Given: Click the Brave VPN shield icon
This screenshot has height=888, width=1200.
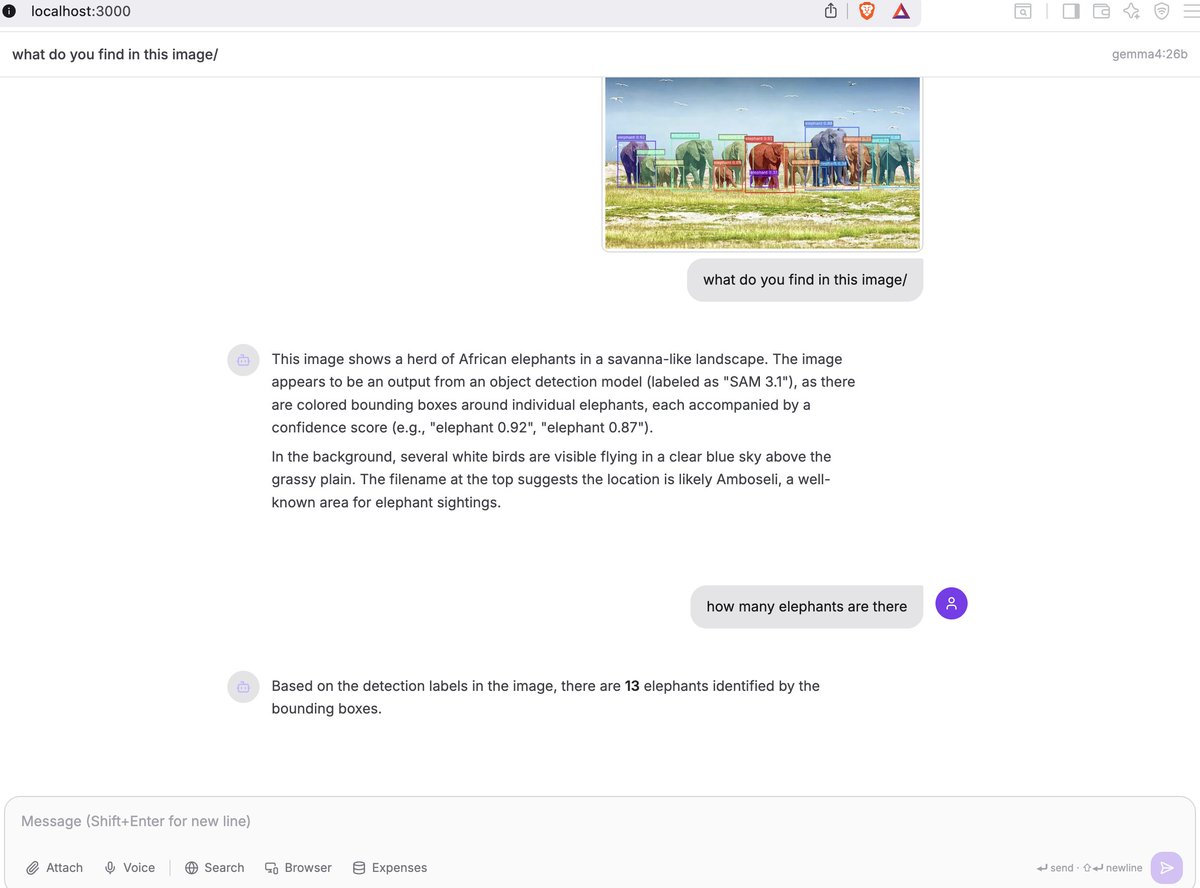Looking at the screenshot, I should point(1161,12).
